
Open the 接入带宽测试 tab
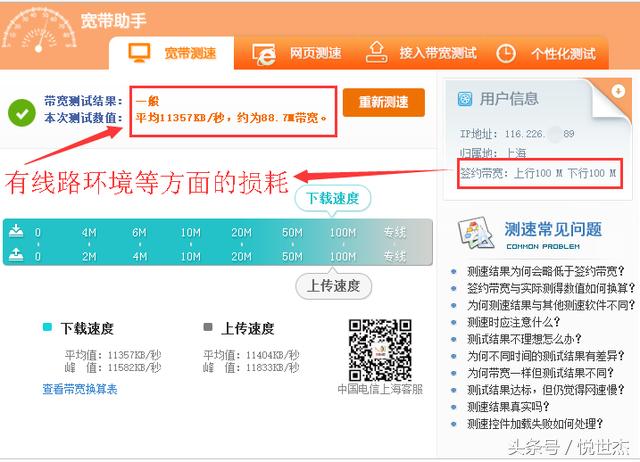(421, 53)
